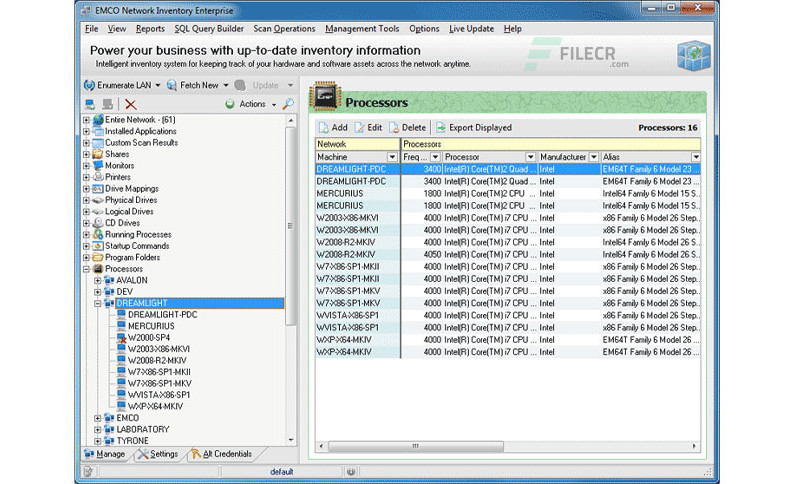800x484 pixels.
Task: Open the SQL Query Builder menu
Action: 209,29
